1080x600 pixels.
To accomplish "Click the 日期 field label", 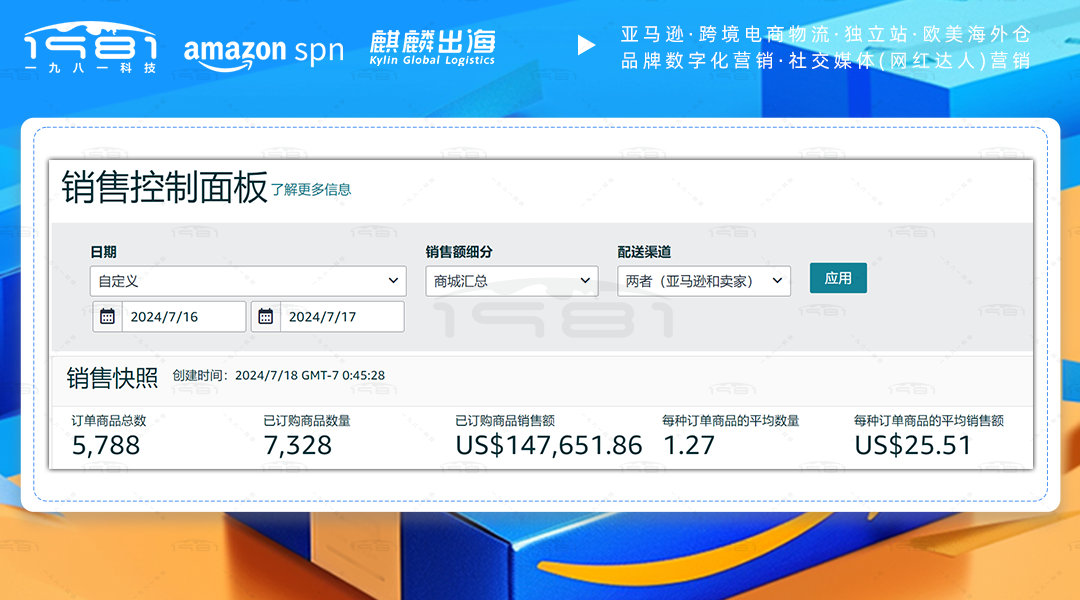I will pos(103,252).
